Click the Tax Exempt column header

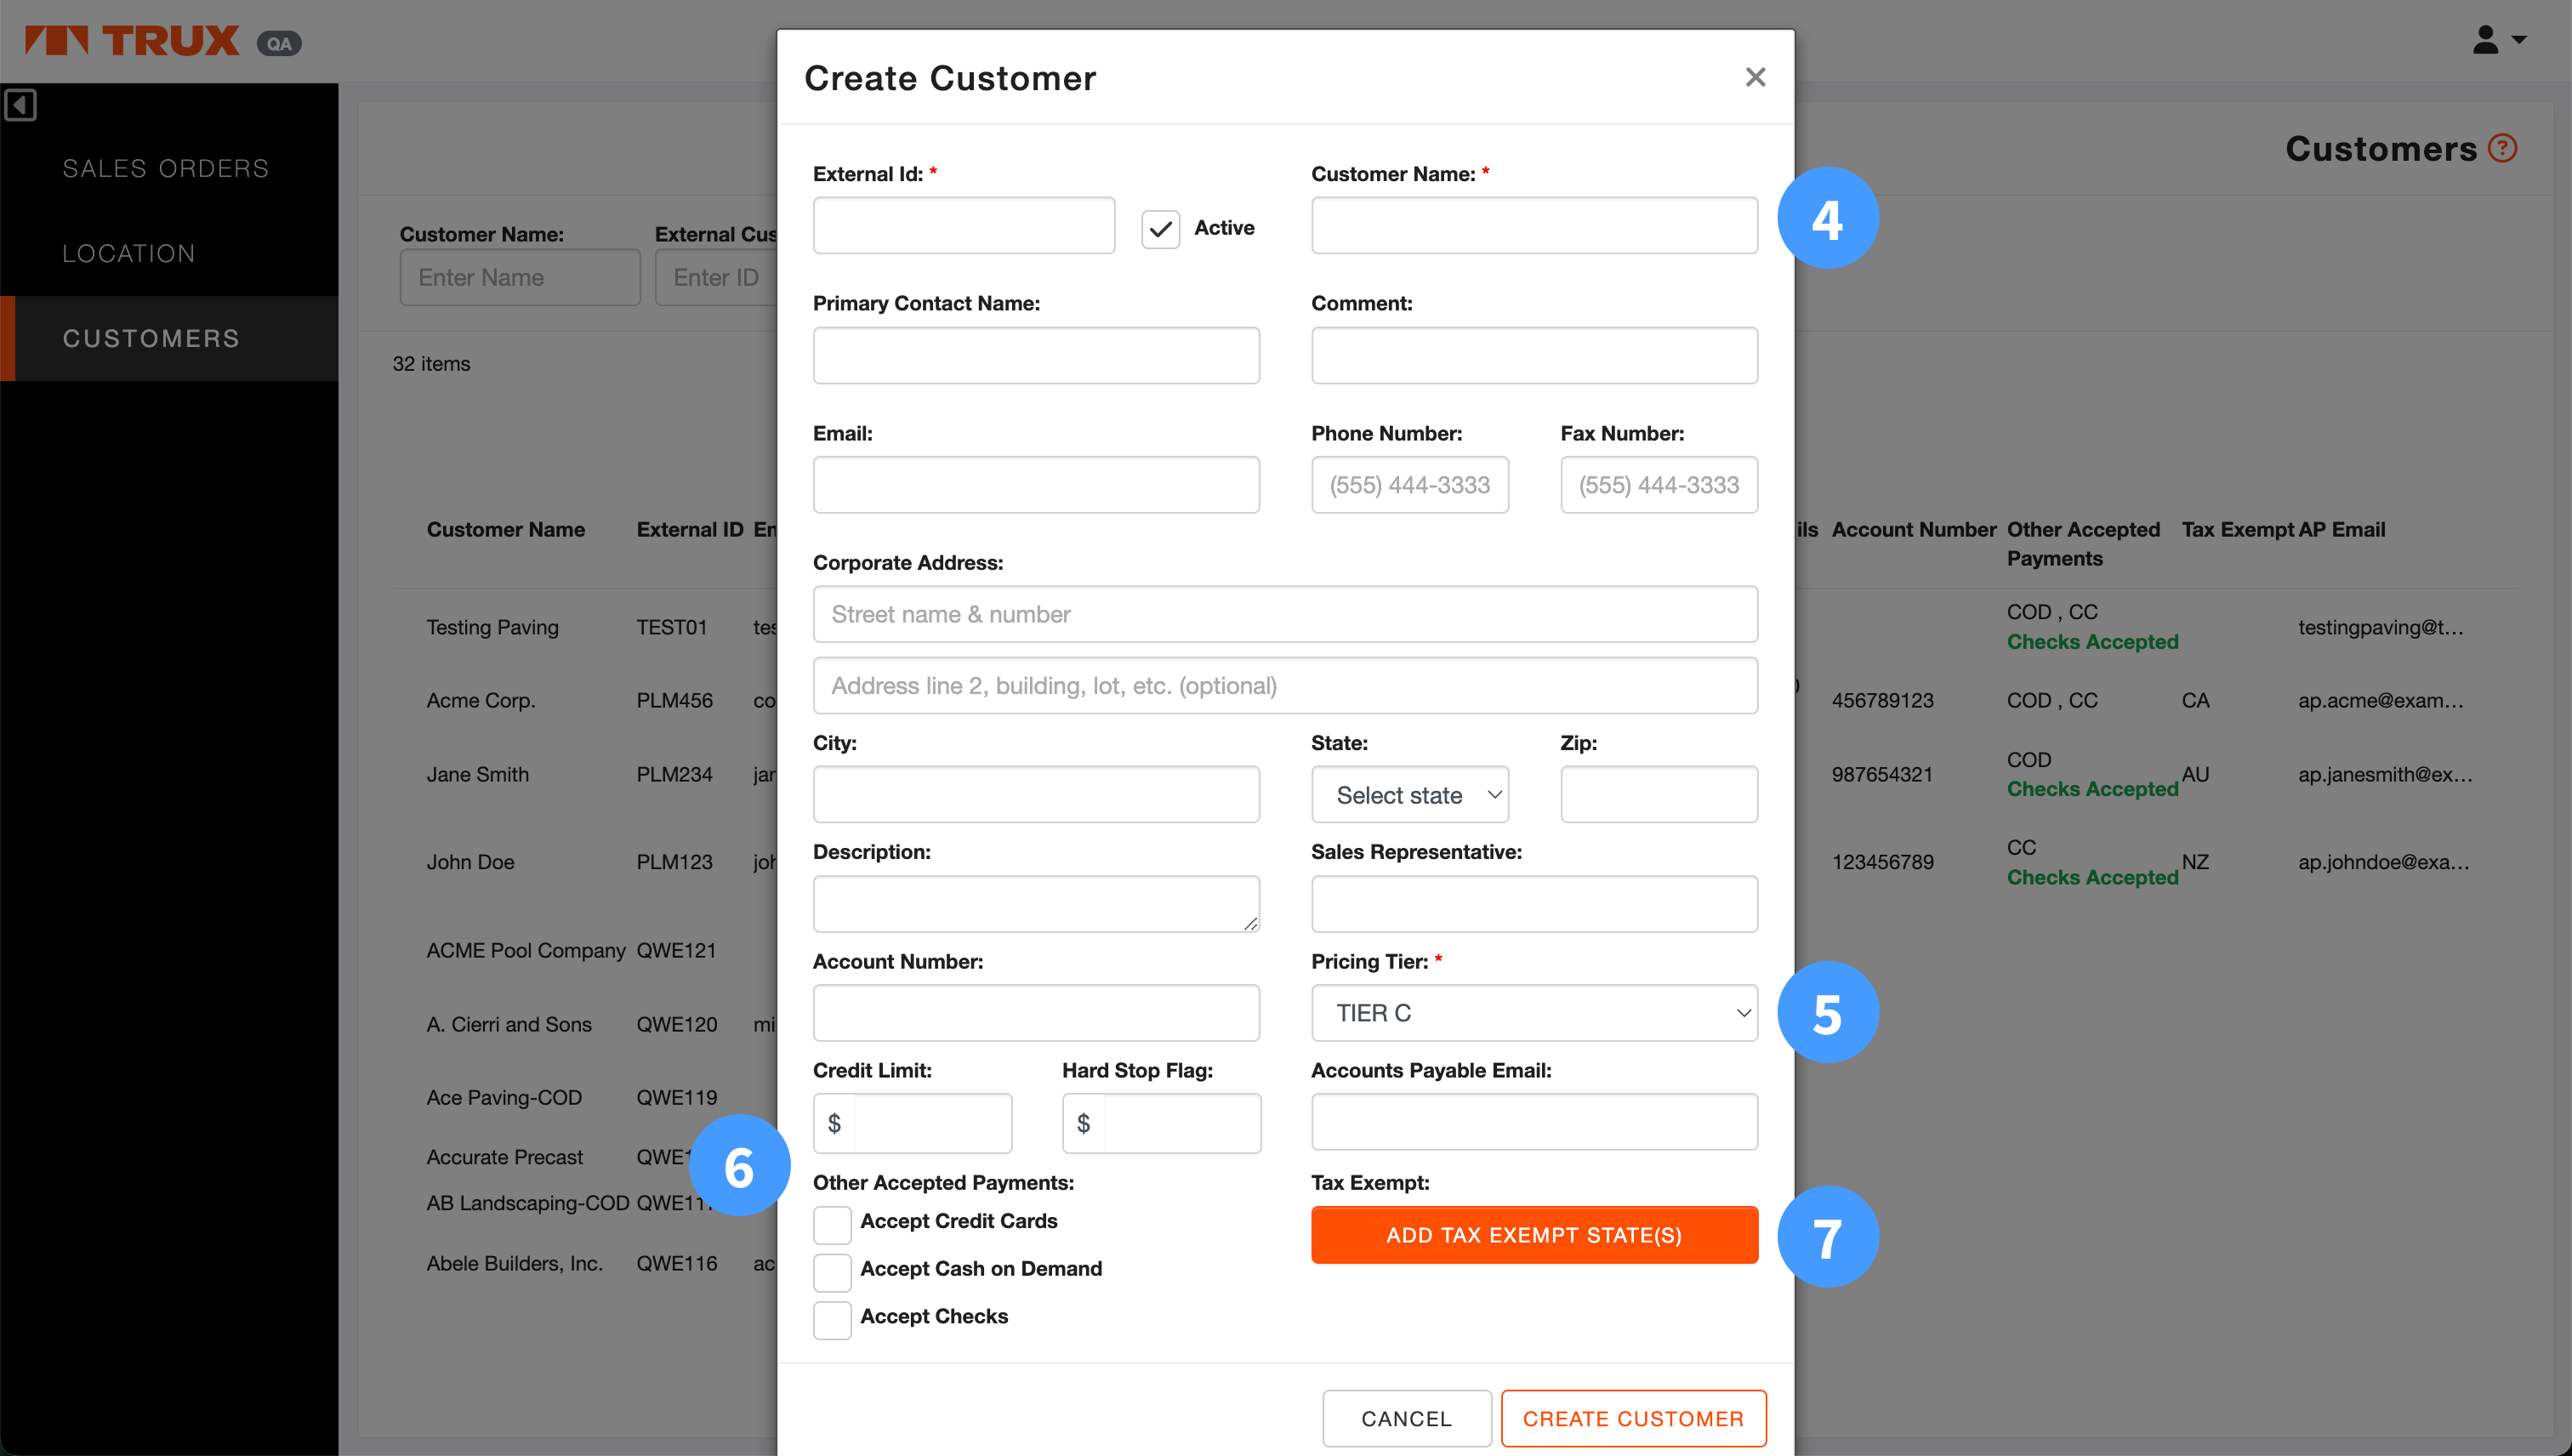[x=2238, y=530]
